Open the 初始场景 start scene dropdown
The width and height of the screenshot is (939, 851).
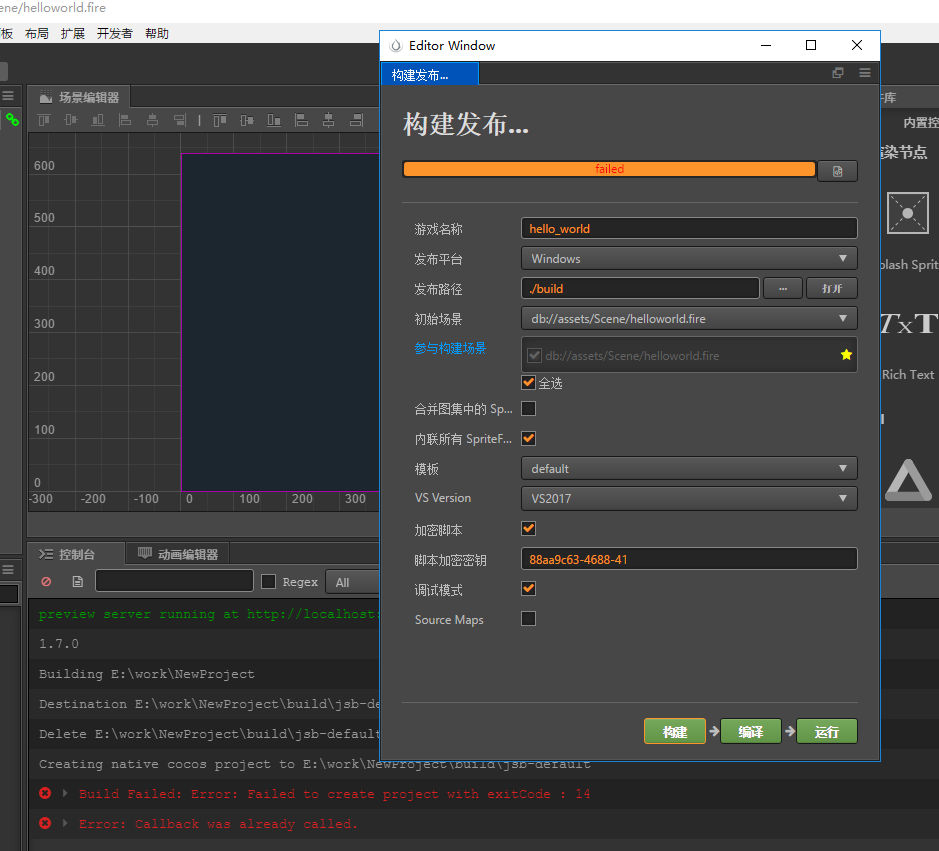[x=689, y=319]
